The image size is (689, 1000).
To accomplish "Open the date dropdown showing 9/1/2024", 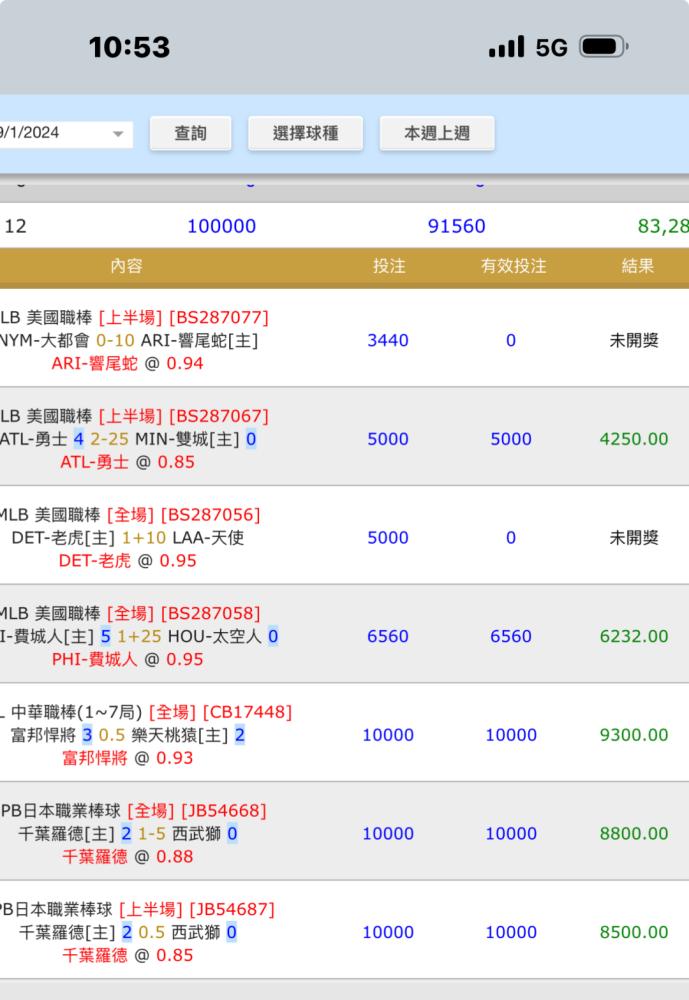I will [x=64, y=134].
